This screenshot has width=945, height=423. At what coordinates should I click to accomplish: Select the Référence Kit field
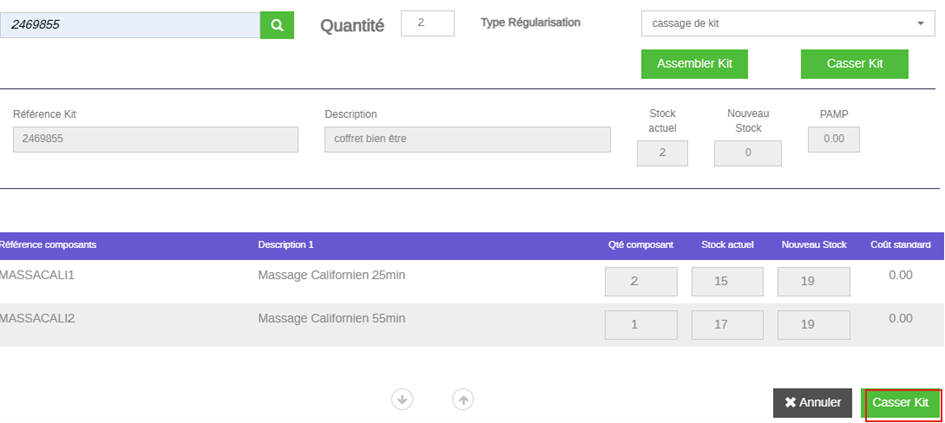[x=155, y=139]
